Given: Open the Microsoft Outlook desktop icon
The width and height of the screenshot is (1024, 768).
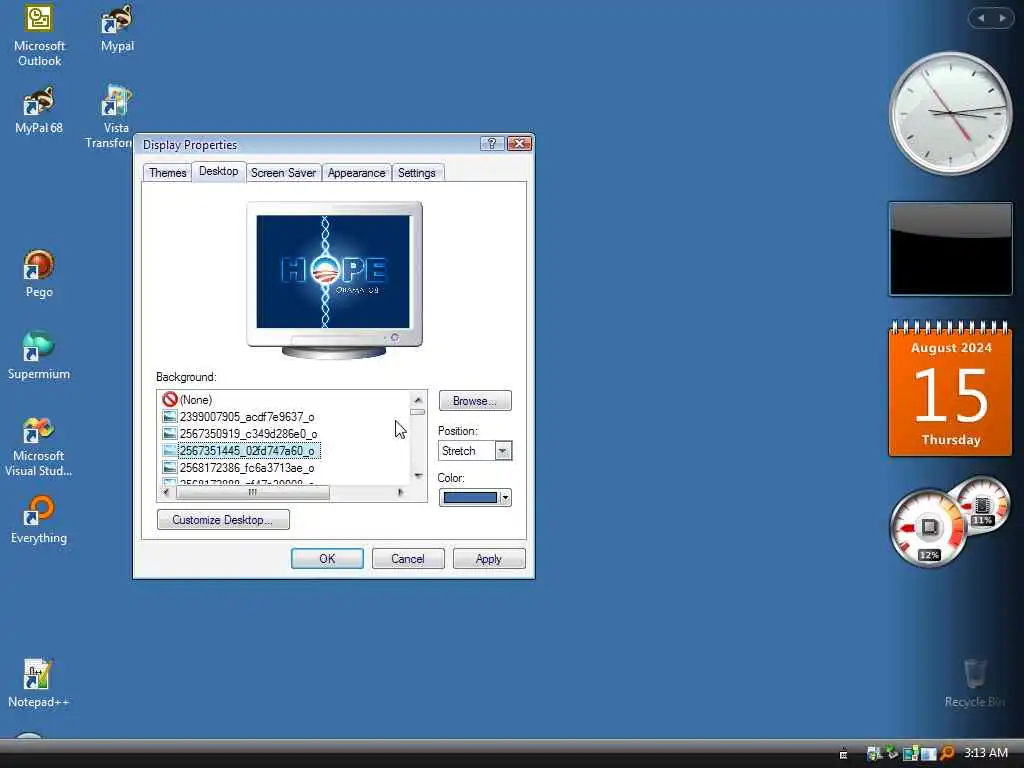Looking at the screenshot, I should pos(39,36).
